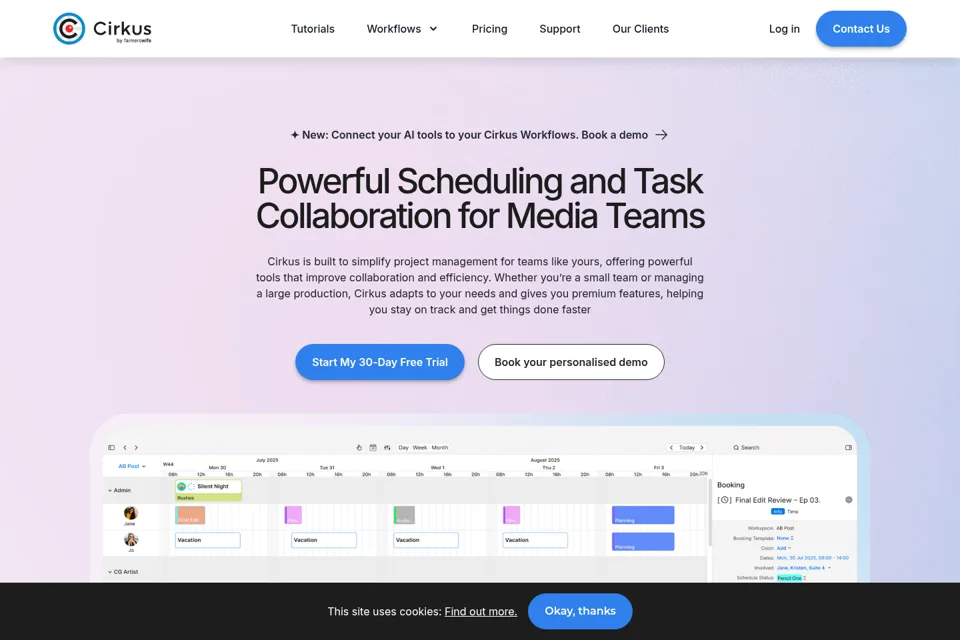Click the Contact Us button
Viewport: 960px width, 640px height.
pos(861,29)
